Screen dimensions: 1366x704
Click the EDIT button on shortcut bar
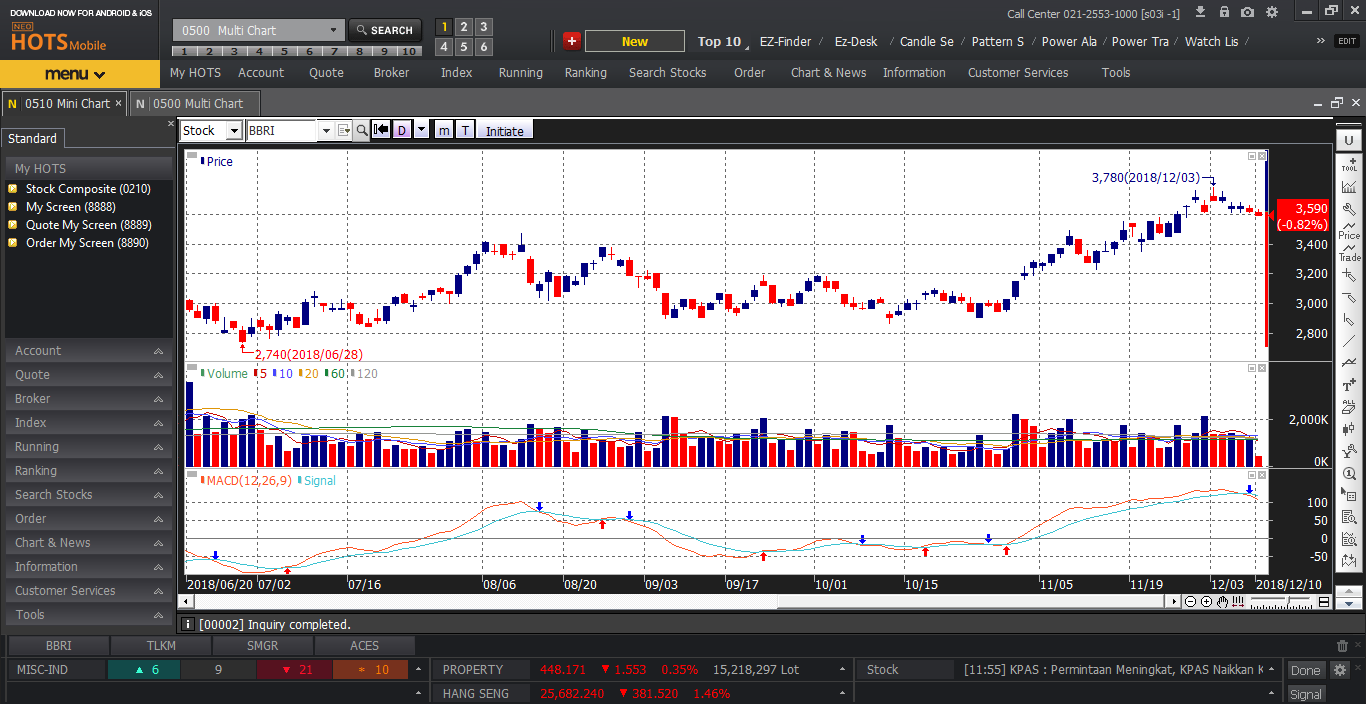coord(1347,41)
